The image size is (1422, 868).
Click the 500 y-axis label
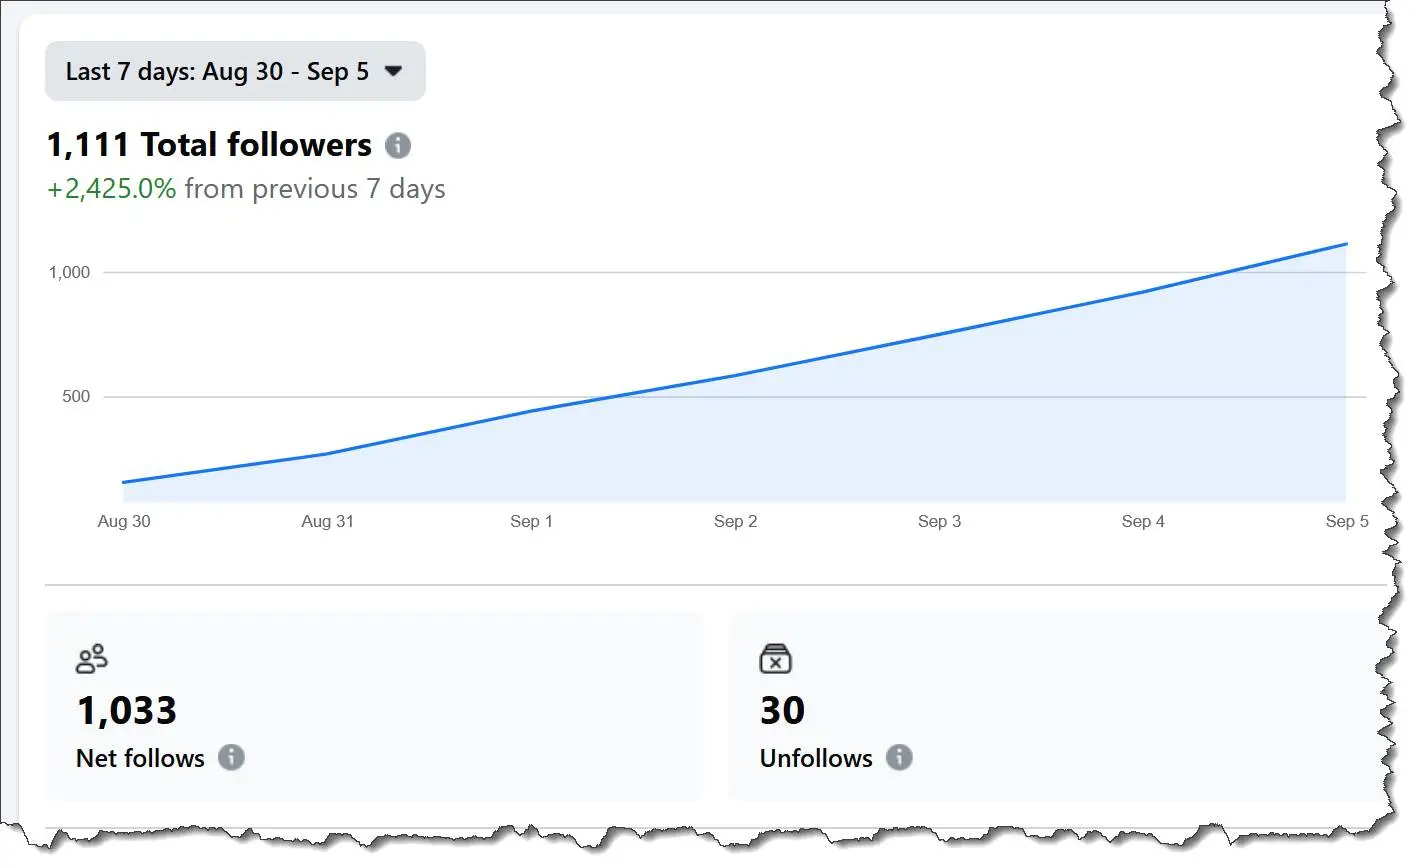point(76,397)
